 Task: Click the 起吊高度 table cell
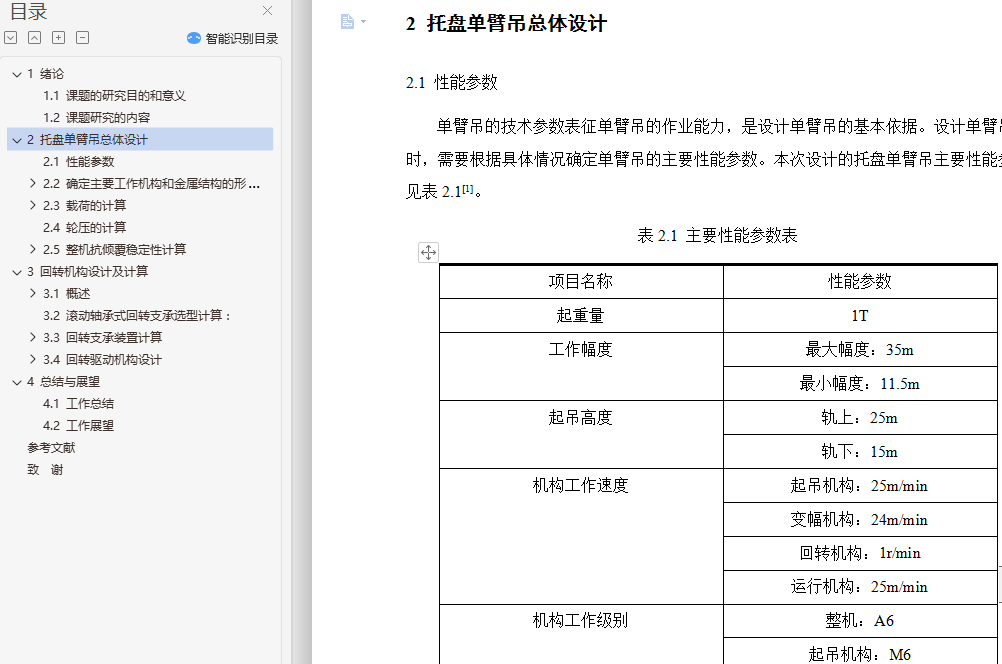tap(581, 435)
